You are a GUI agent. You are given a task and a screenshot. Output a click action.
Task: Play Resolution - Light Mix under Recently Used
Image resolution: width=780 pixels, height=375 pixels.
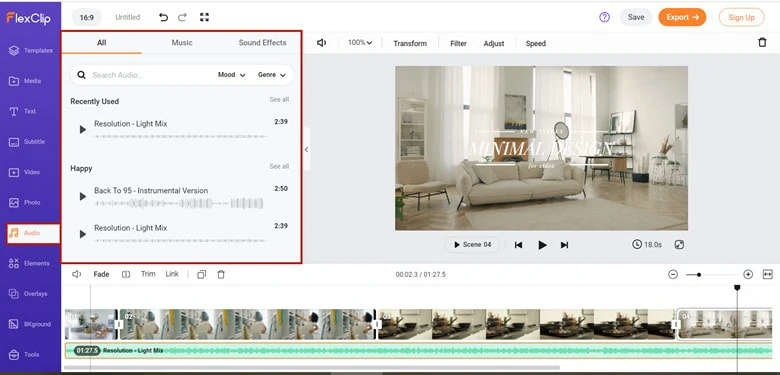coord(83,130)
